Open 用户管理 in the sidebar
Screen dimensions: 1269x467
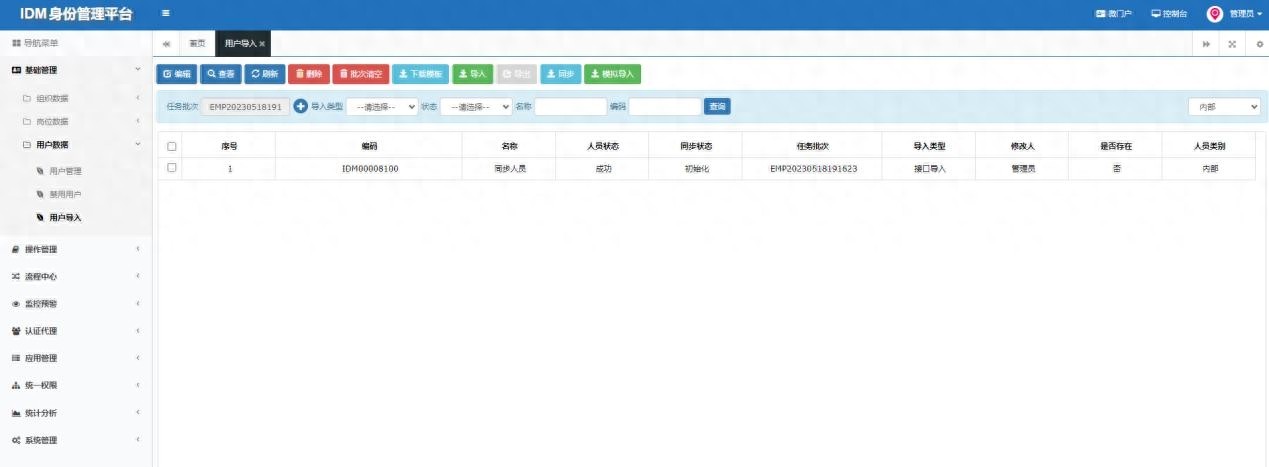[65, 171]
